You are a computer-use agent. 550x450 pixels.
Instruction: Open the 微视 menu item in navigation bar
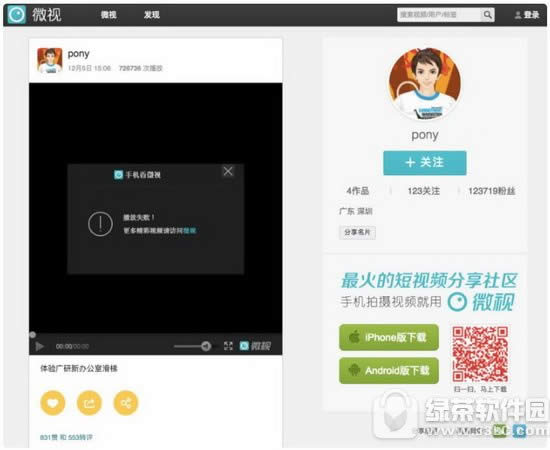109,15
